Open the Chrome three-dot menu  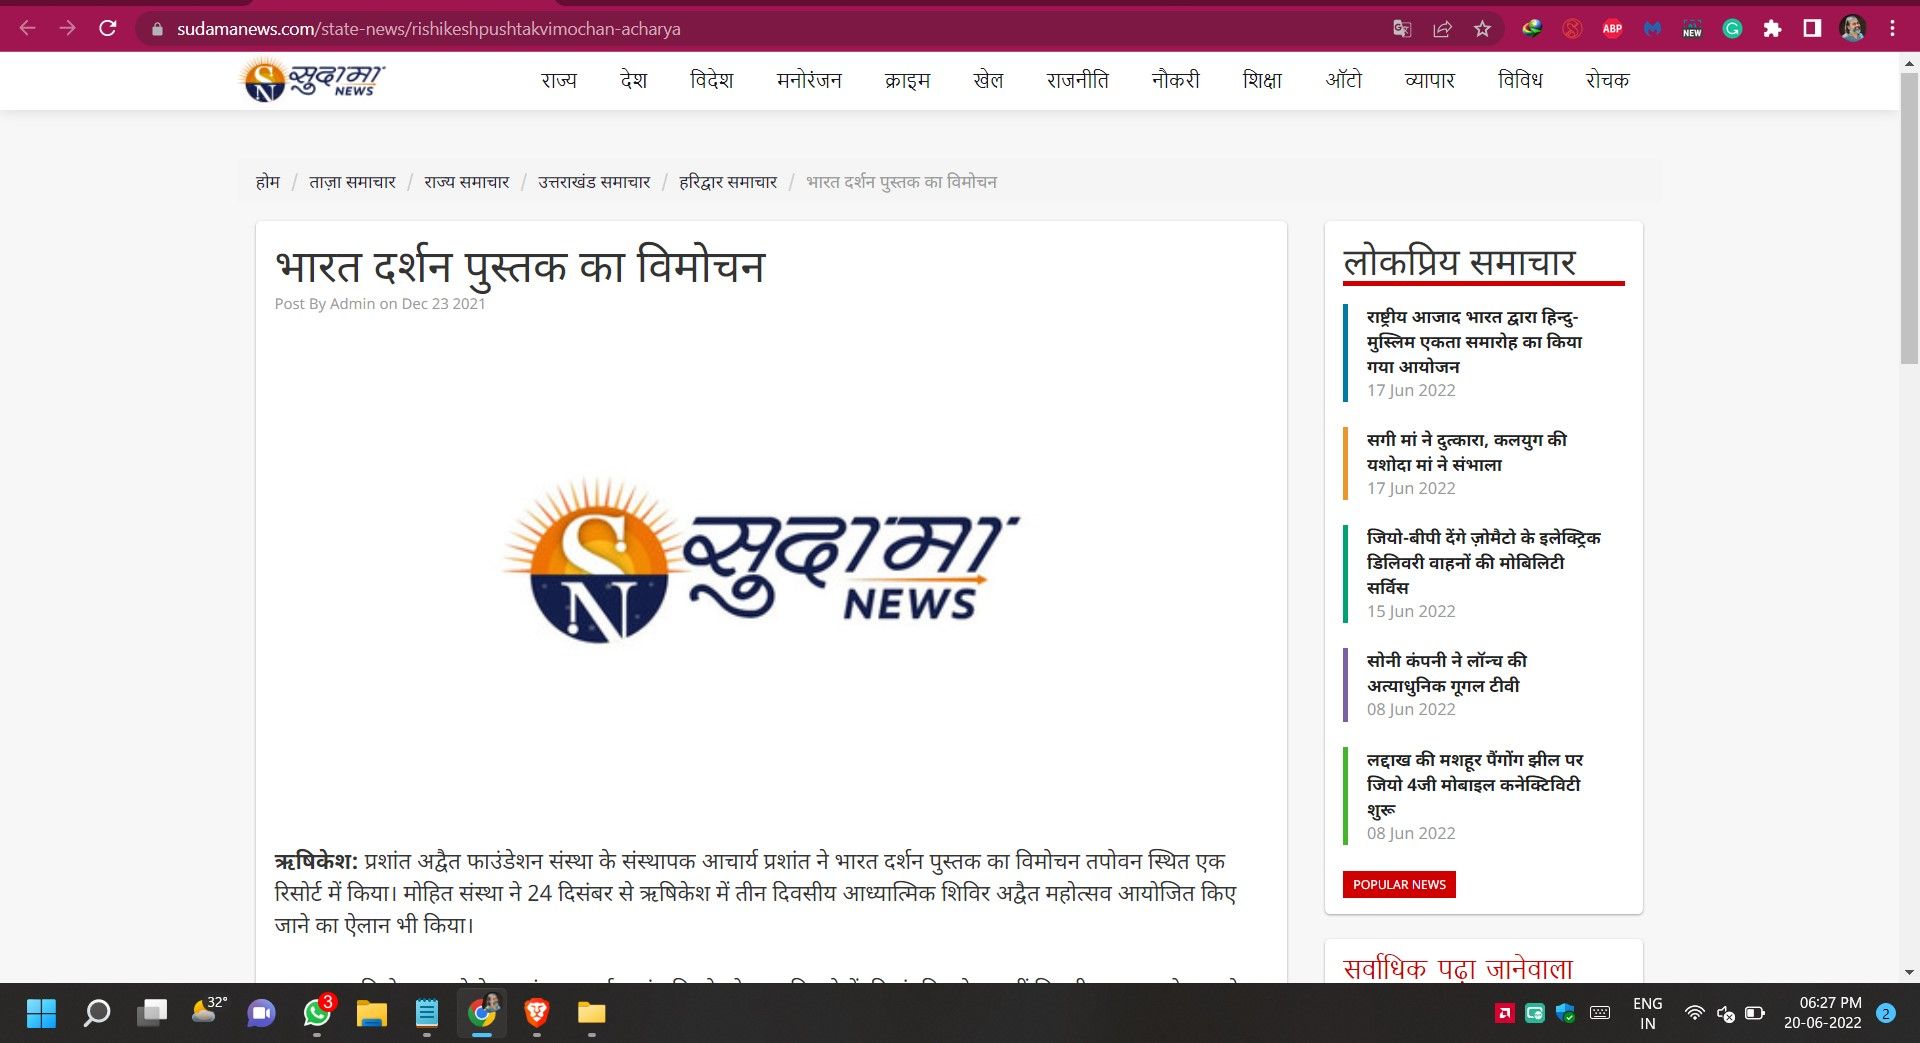[x=1892, y=29]
